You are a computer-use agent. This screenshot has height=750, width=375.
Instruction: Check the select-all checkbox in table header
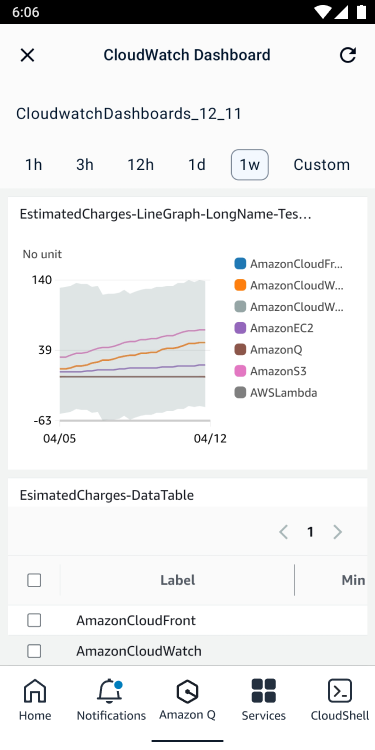[34, 580]
